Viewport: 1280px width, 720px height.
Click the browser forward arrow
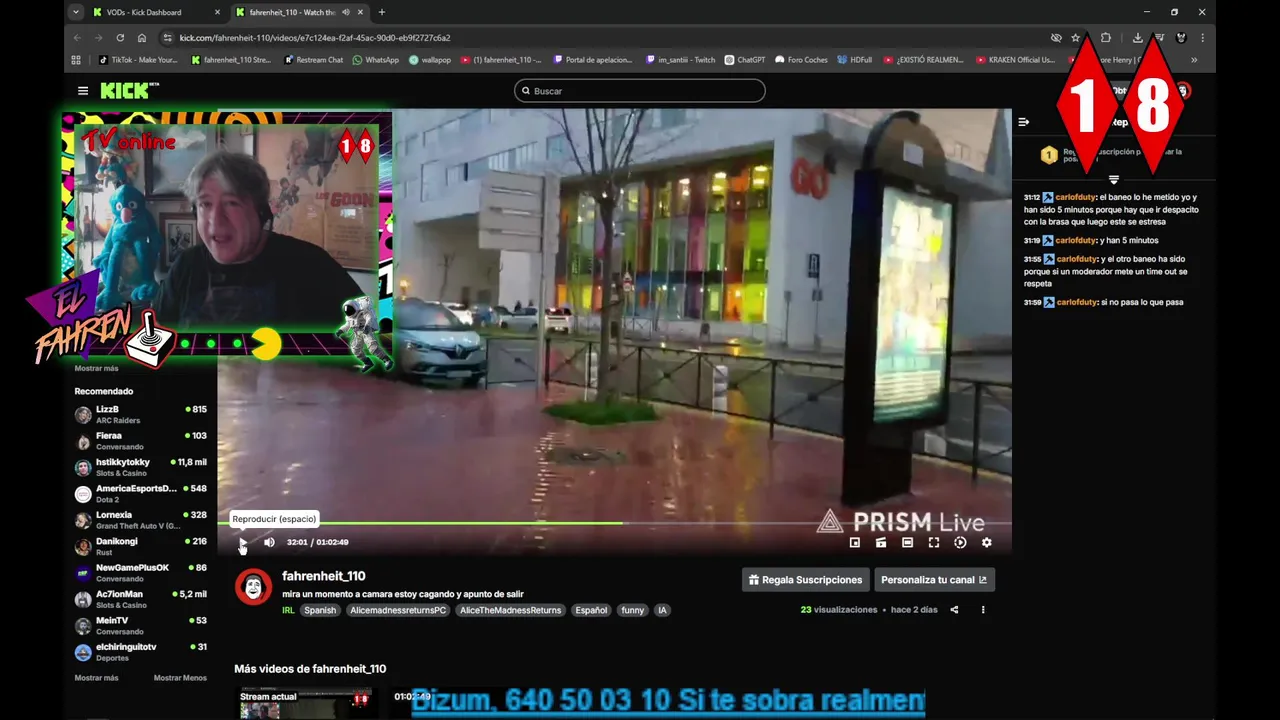[98, 38]
